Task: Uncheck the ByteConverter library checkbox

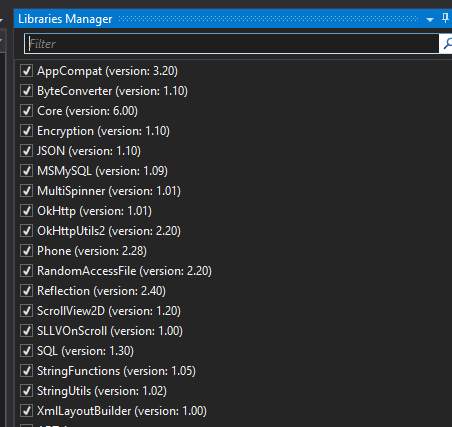Action: coord(26,91)
